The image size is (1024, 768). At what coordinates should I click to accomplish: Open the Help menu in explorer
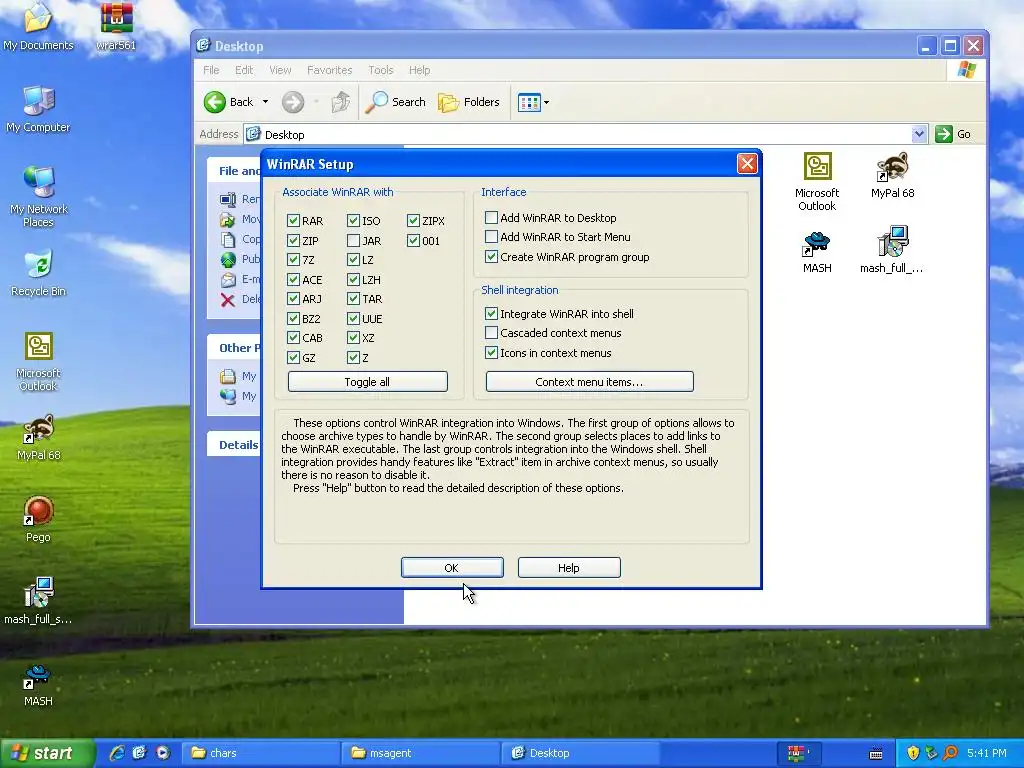click(419, 70)
